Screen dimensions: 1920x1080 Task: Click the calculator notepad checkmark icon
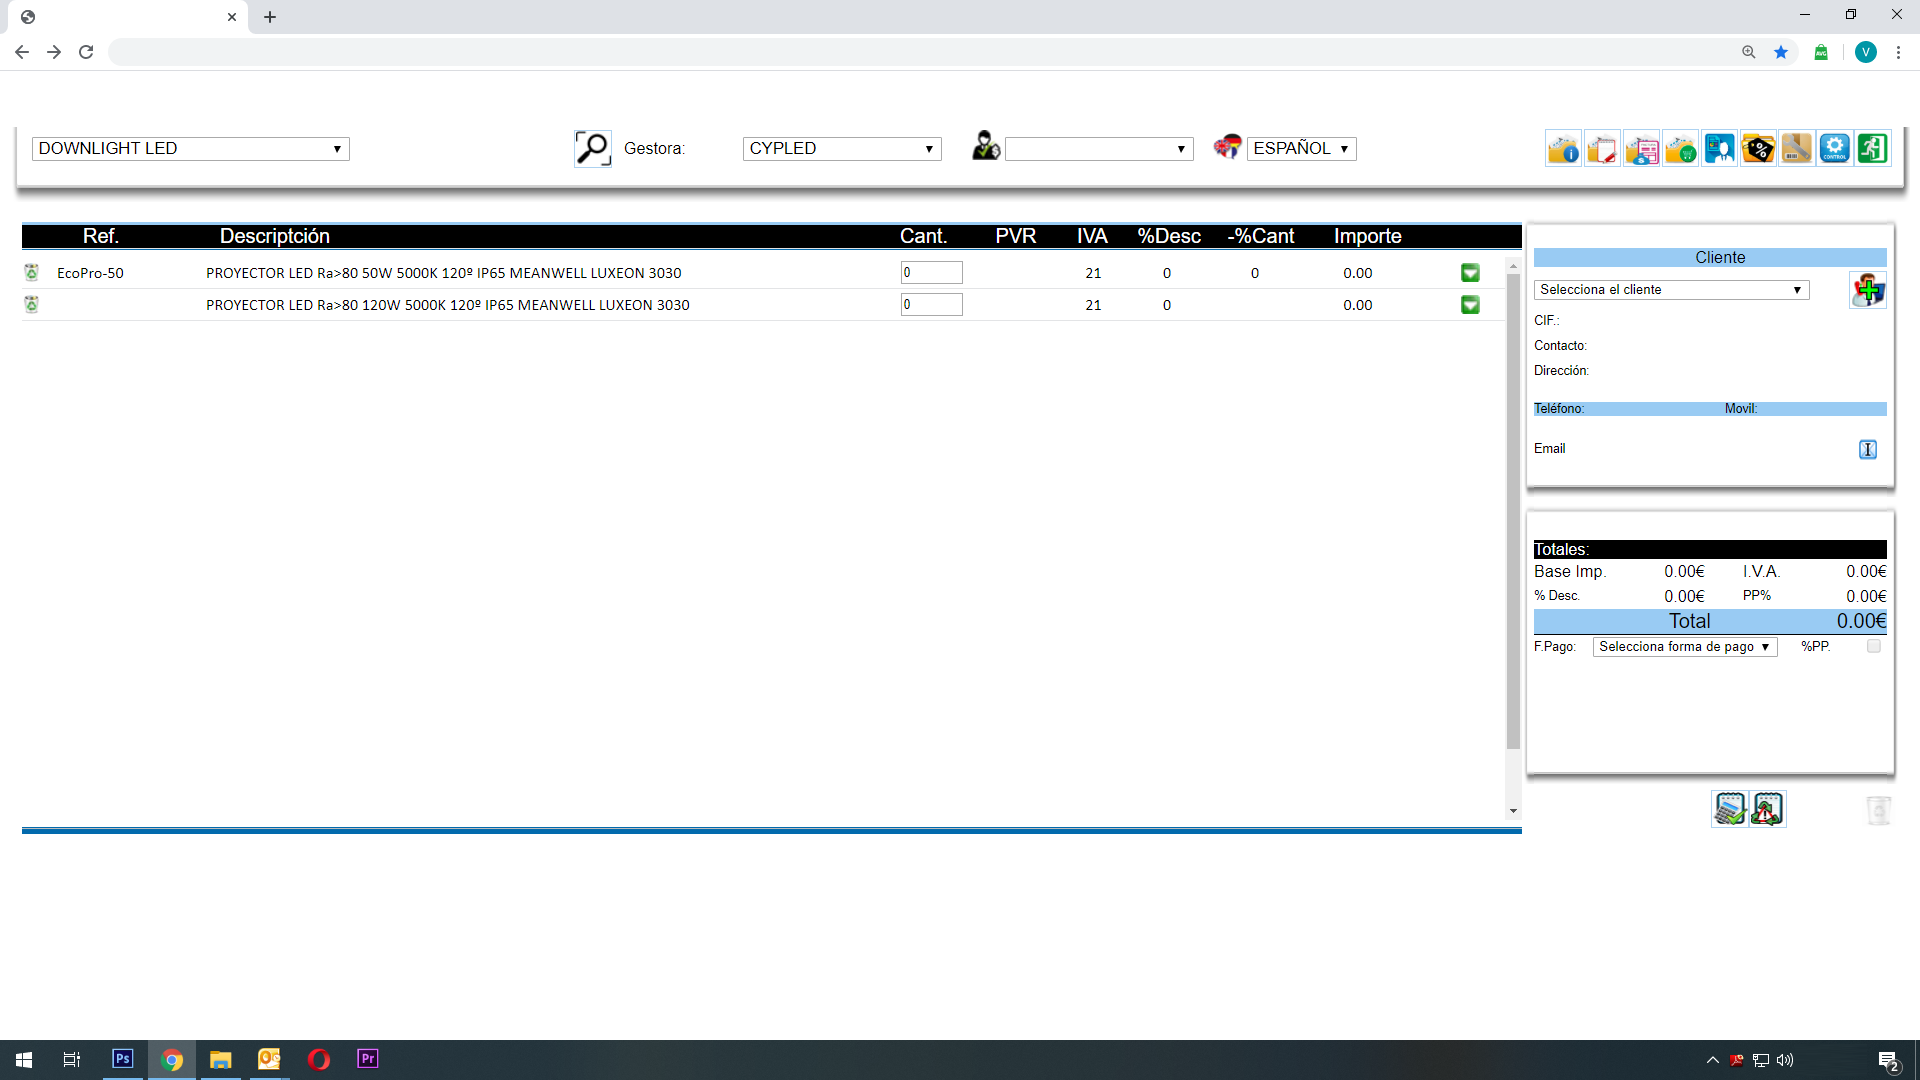1729,809
